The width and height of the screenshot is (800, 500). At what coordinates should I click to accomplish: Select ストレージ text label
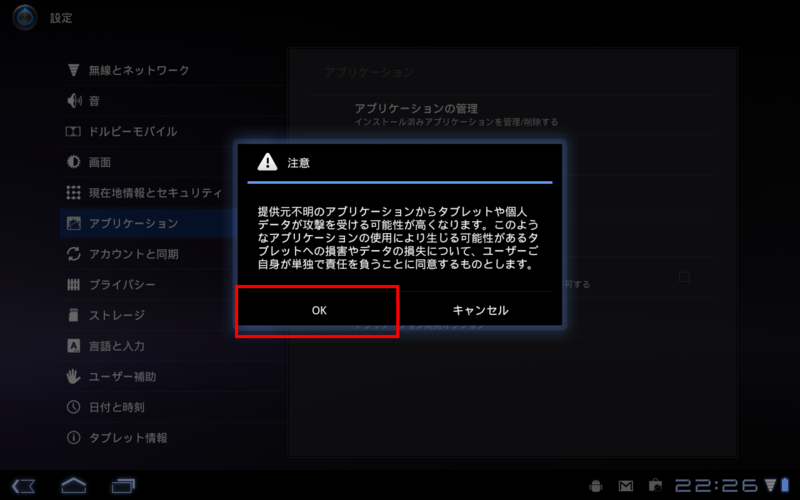point(117,315)
